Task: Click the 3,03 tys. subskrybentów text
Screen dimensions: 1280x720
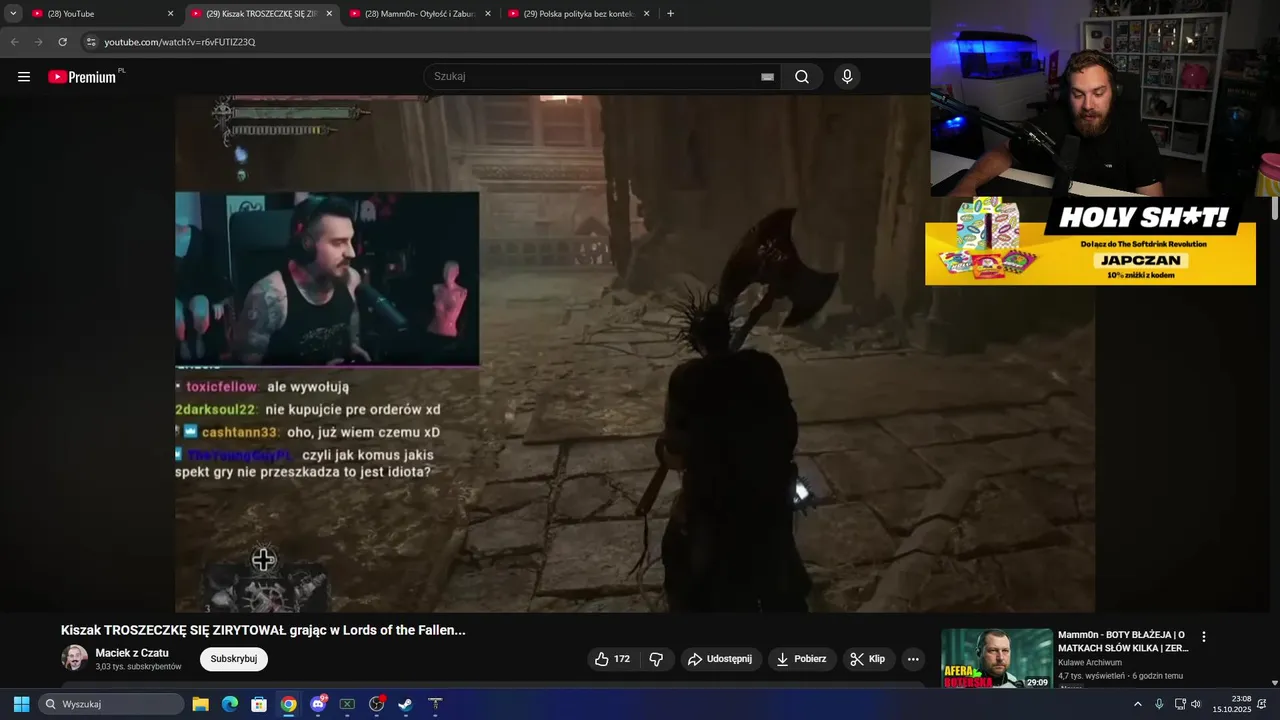Action: click(x=138, y=667)
